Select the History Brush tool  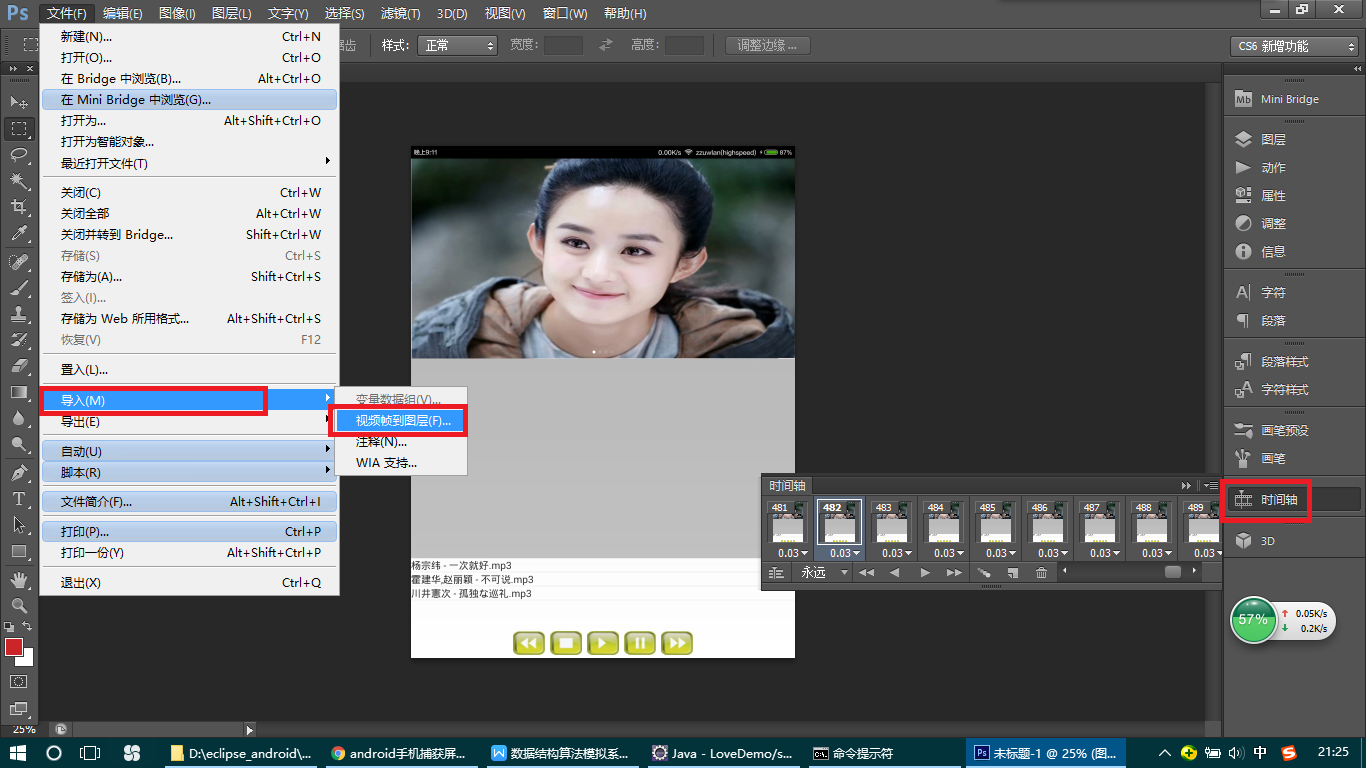tap(19, 340)
